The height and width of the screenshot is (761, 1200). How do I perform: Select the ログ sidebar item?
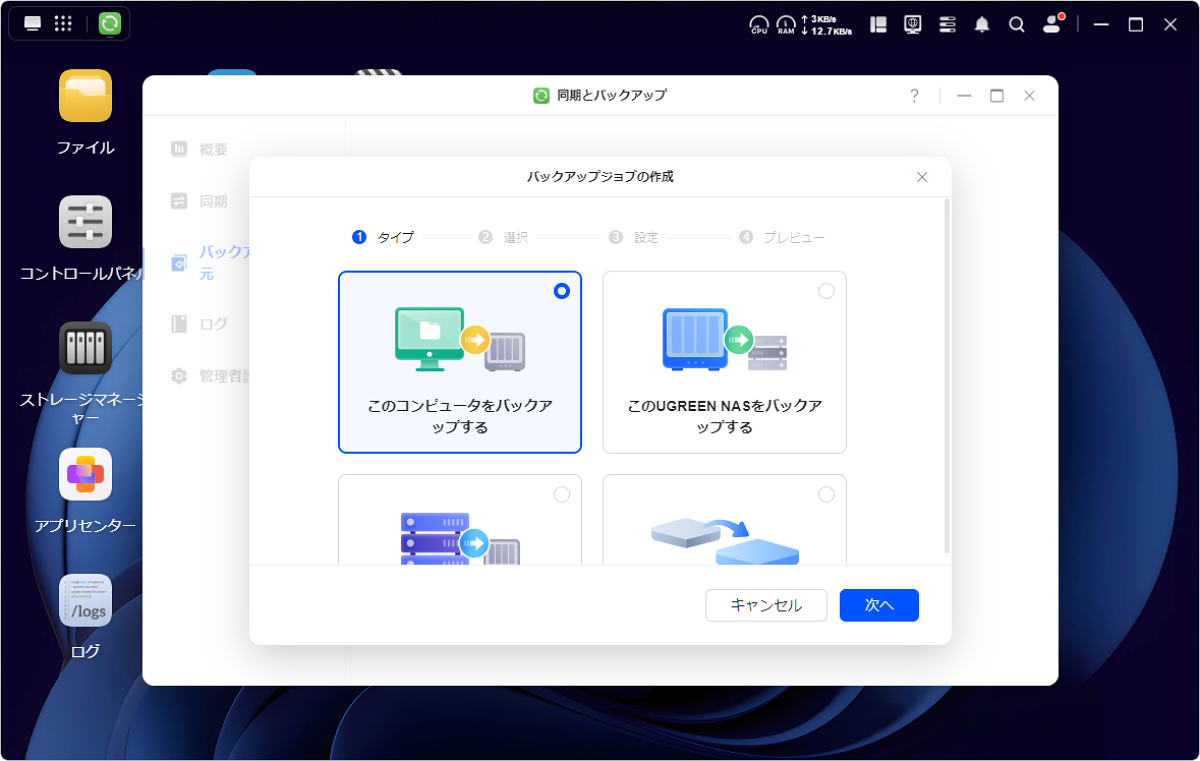[200, 324]
